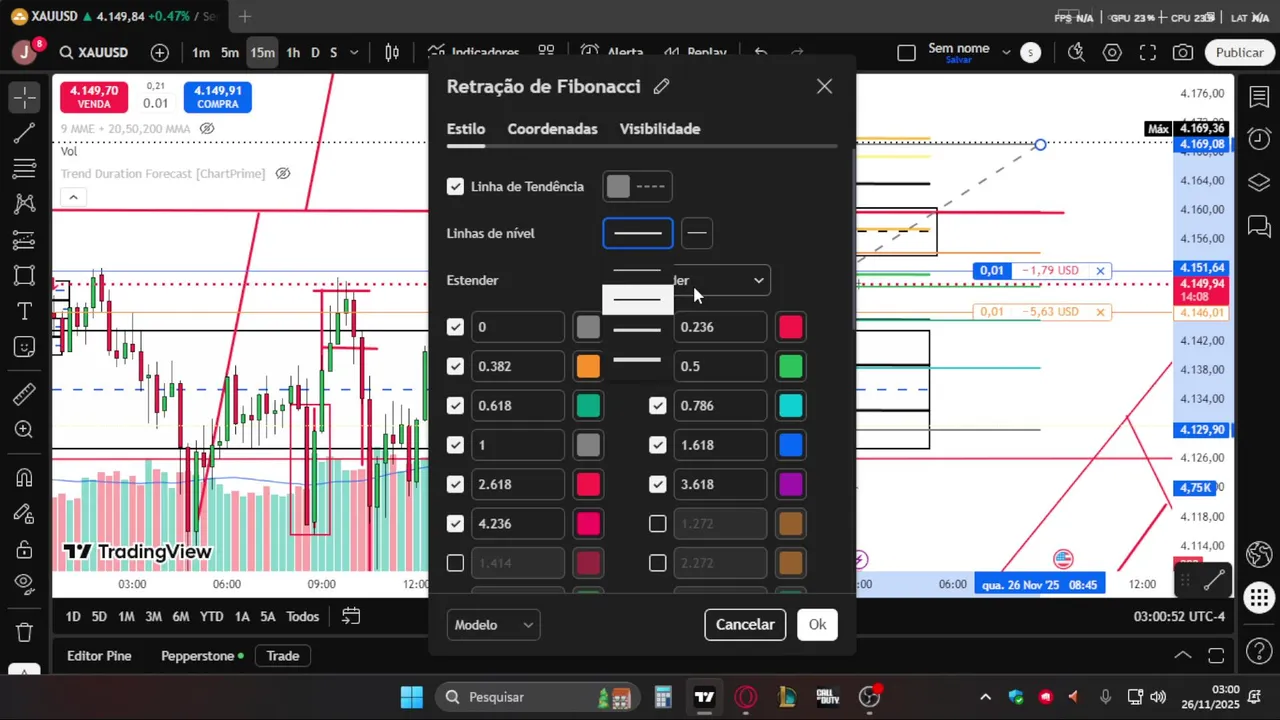Uncheck the 0.618 level checkbox
Viewport: 1280px width, 720px height.
point(455,405)
